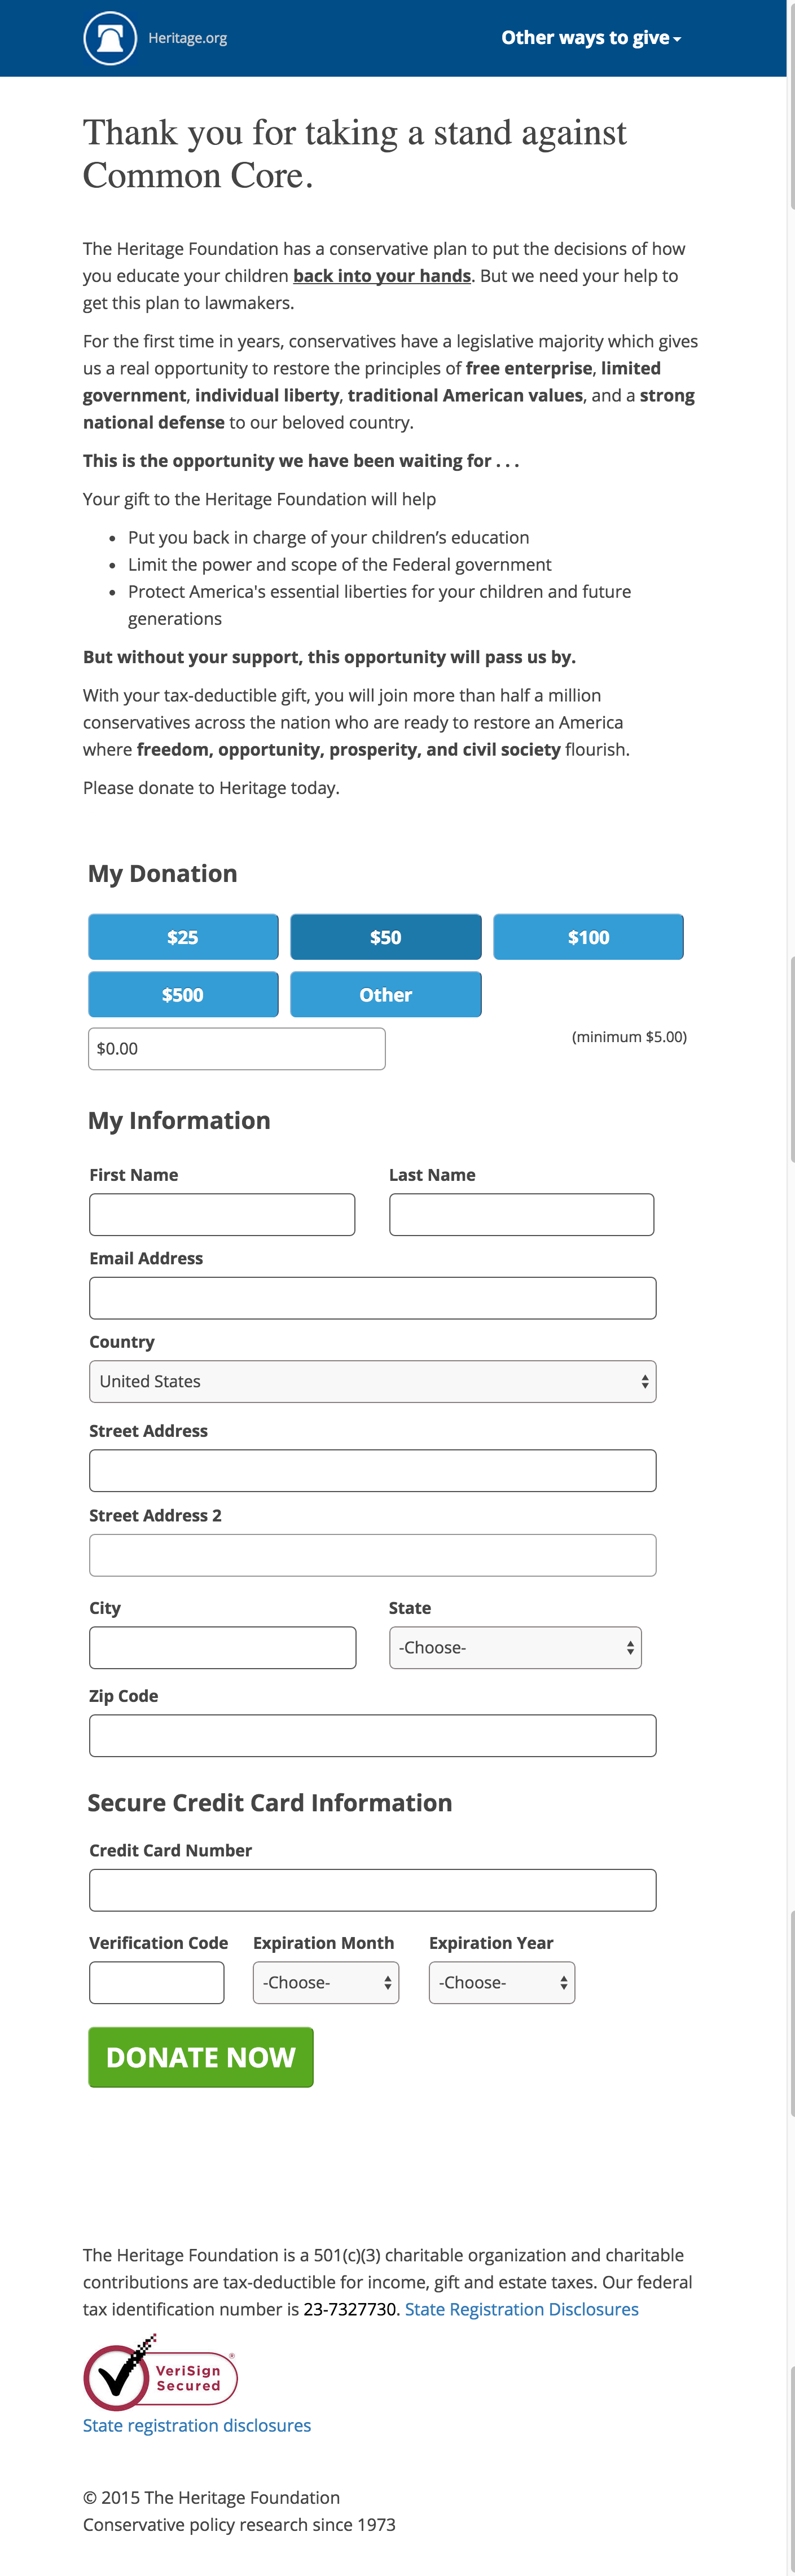Choose the $50 donation amount
This screenshot has width=795, height=2576.
pos(385,937)
